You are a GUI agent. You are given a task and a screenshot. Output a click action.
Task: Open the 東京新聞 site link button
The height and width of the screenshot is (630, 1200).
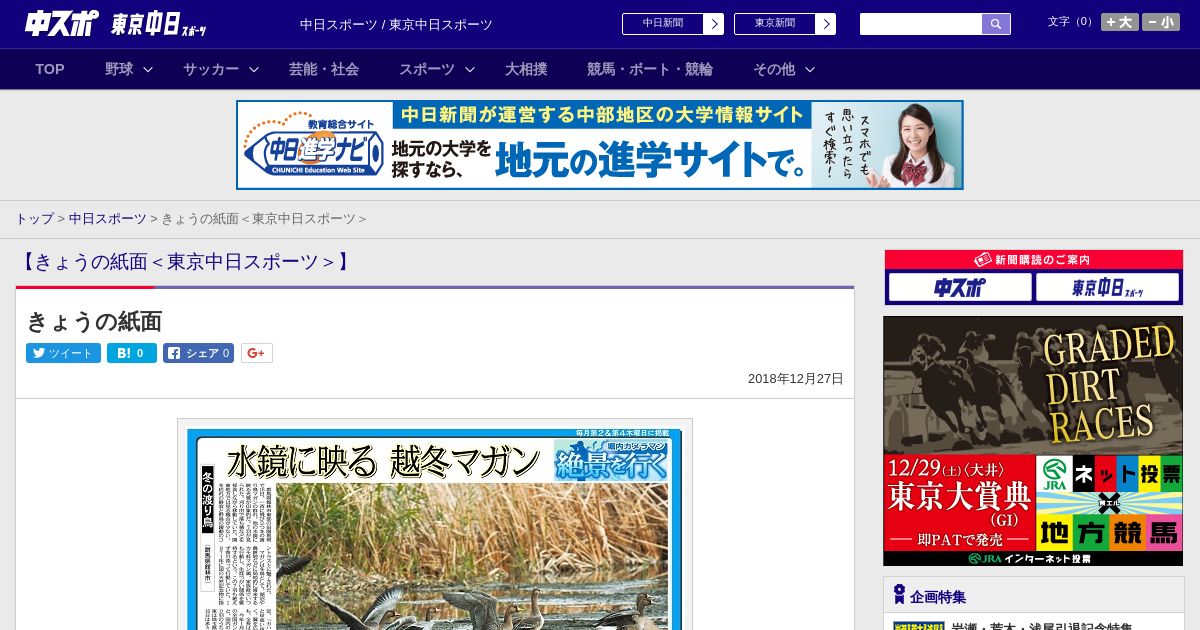[x=774, y=24]
